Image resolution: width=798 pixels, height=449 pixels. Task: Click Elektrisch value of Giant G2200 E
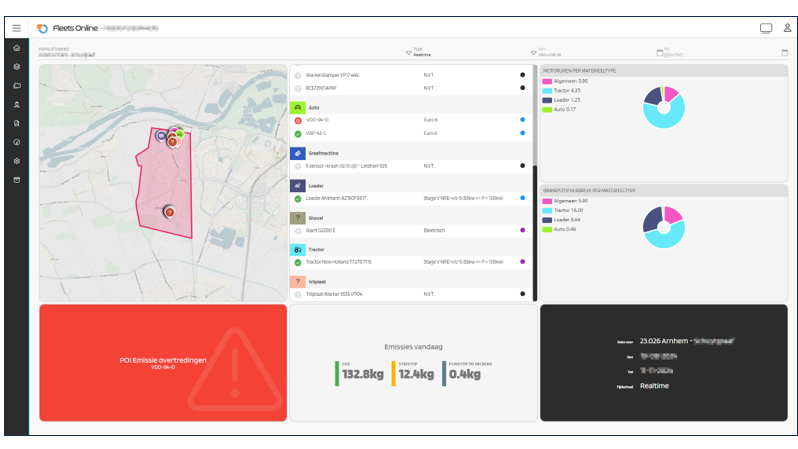(x=434, y=230)
